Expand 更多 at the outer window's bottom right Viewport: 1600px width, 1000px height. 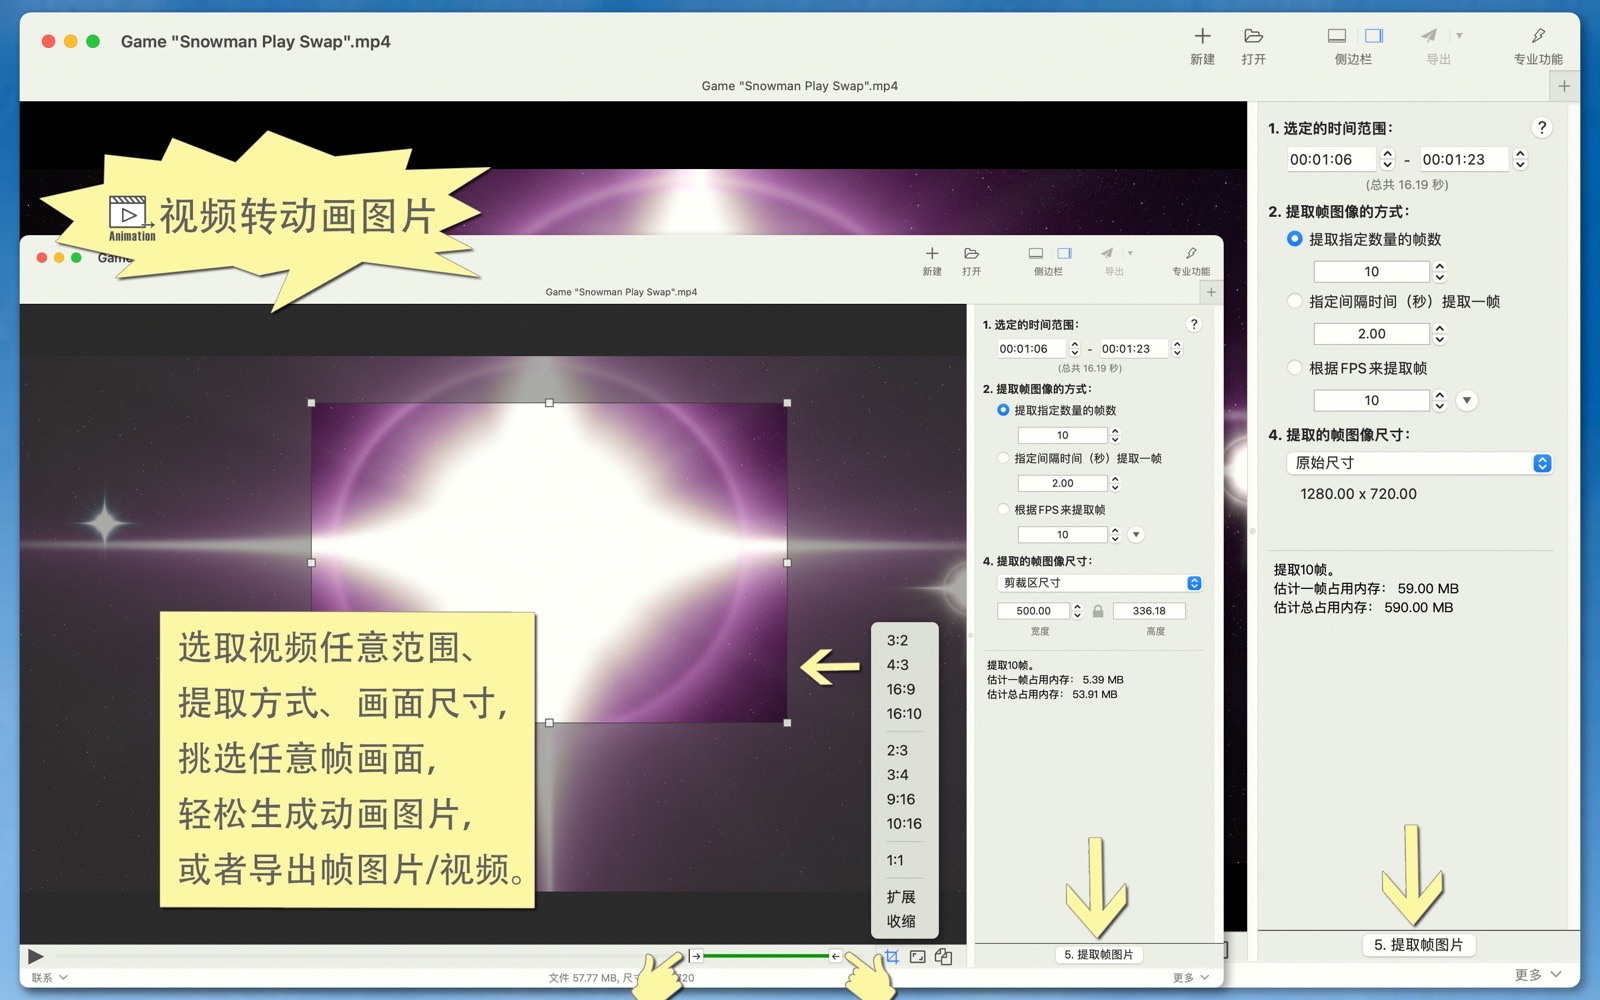1537,975
